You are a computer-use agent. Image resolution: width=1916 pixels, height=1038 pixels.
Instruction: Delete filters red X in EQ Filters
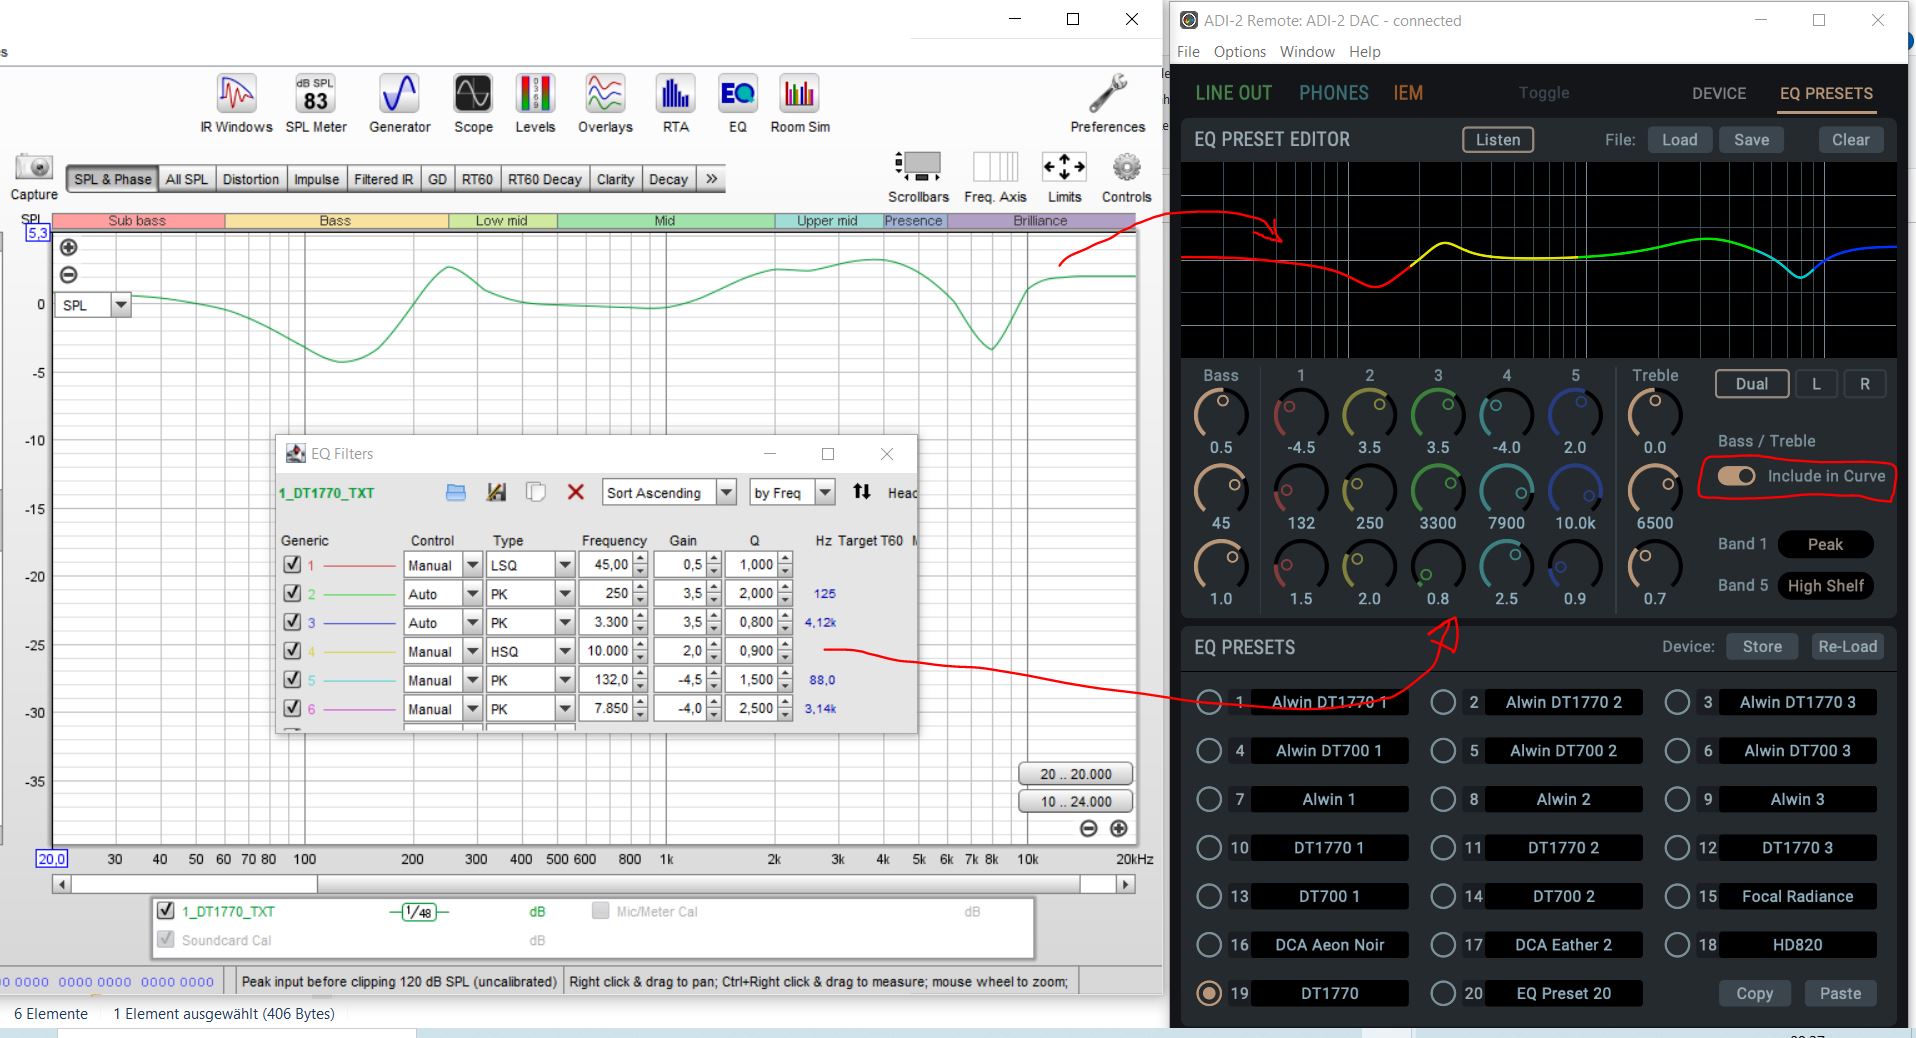(575, 492)
